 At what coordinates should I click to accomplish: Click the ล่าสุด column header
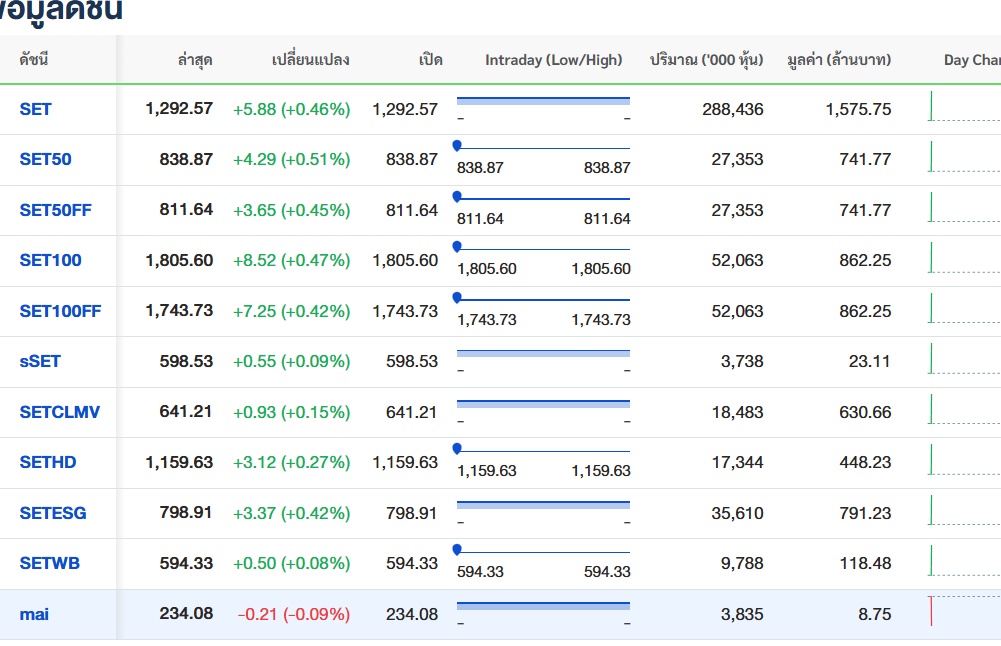[195, 60]
